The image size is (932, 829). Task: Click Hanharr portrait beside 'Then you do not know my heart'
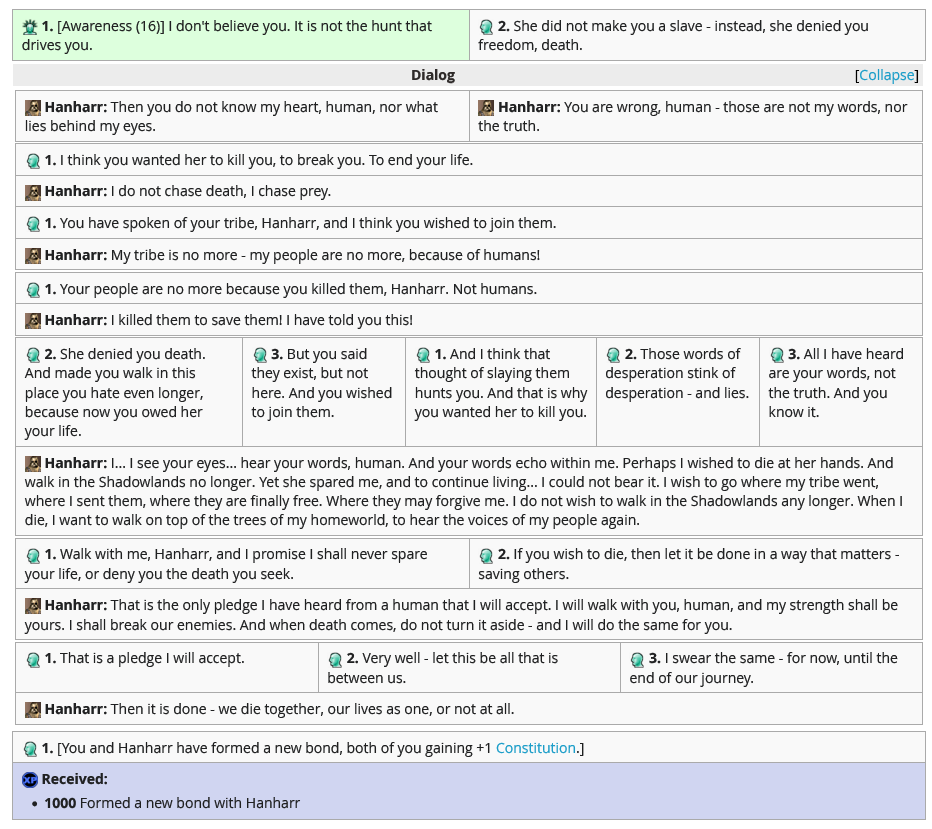(33, 108)
